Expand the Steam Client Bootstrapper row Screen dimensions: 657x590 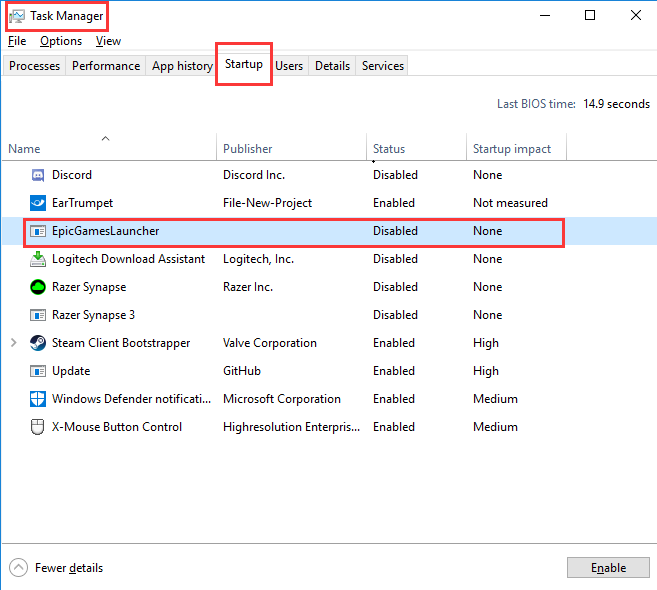[x=13, y=343]
